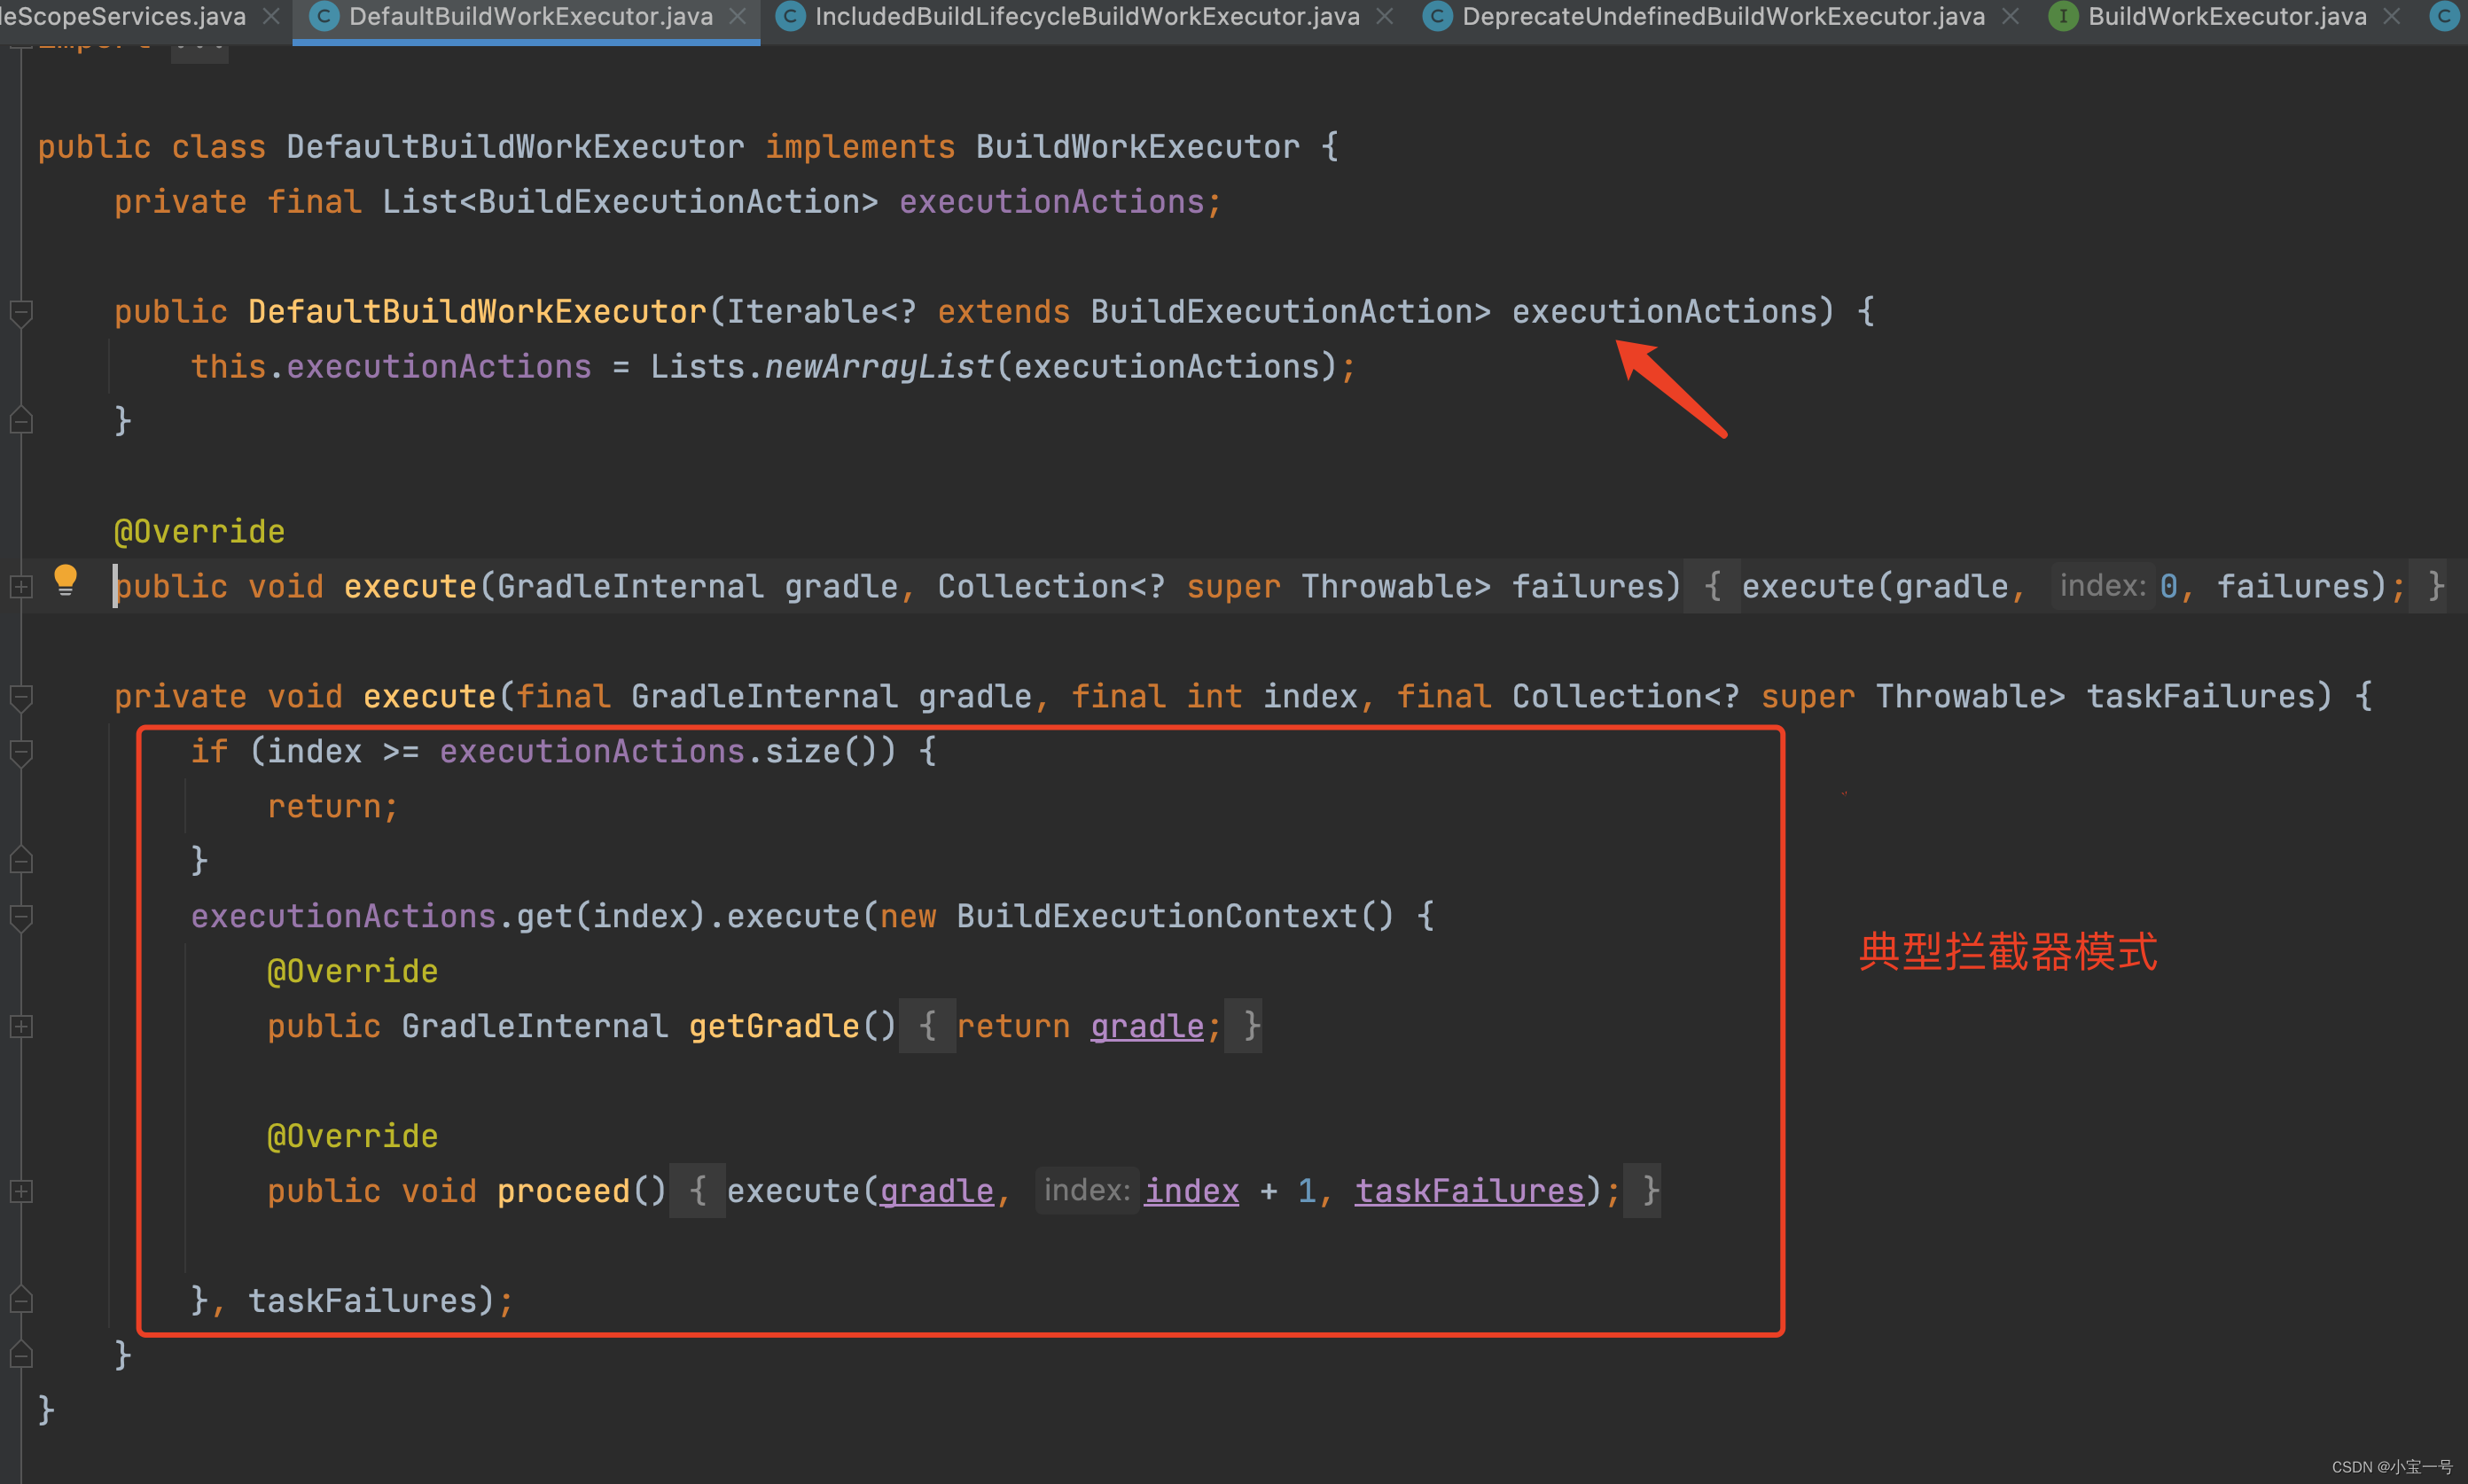Click GradleInternal parameter type in public execute

(x=630, y=587)
